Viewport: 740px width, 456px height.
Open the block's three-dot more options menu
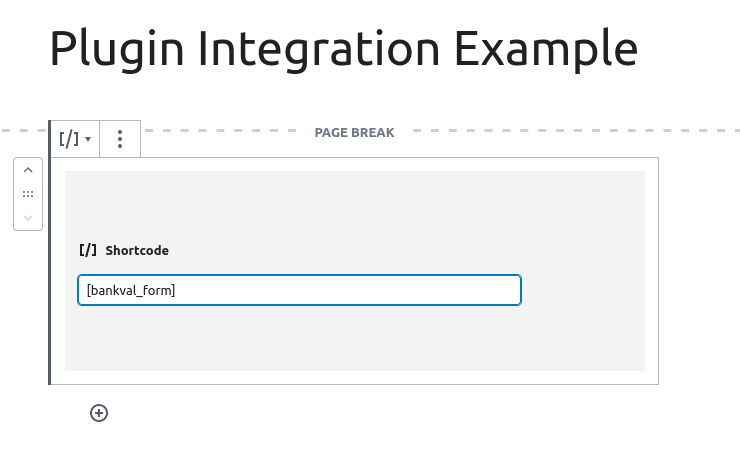tap(120, 139)
